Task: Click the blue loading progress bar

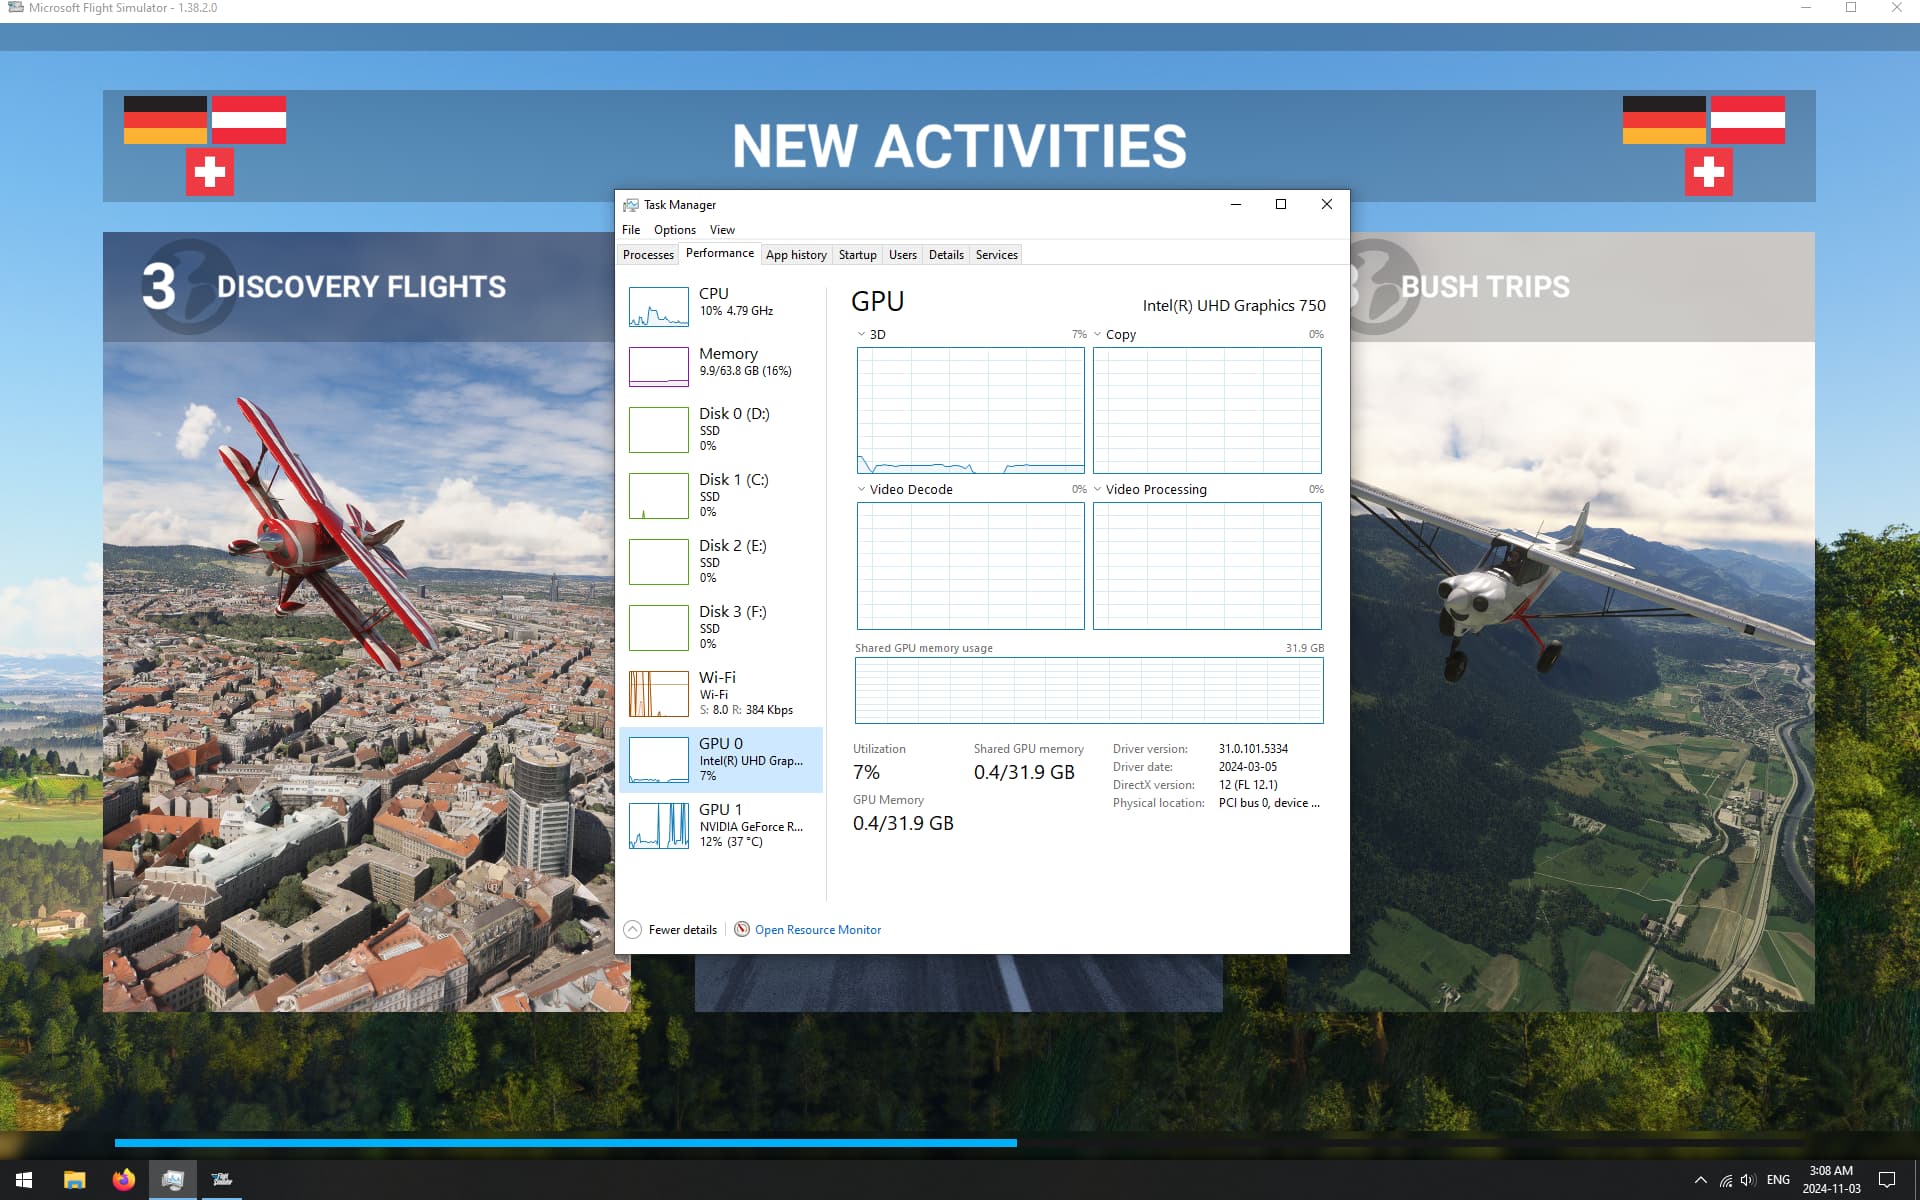Action: 565,1142
